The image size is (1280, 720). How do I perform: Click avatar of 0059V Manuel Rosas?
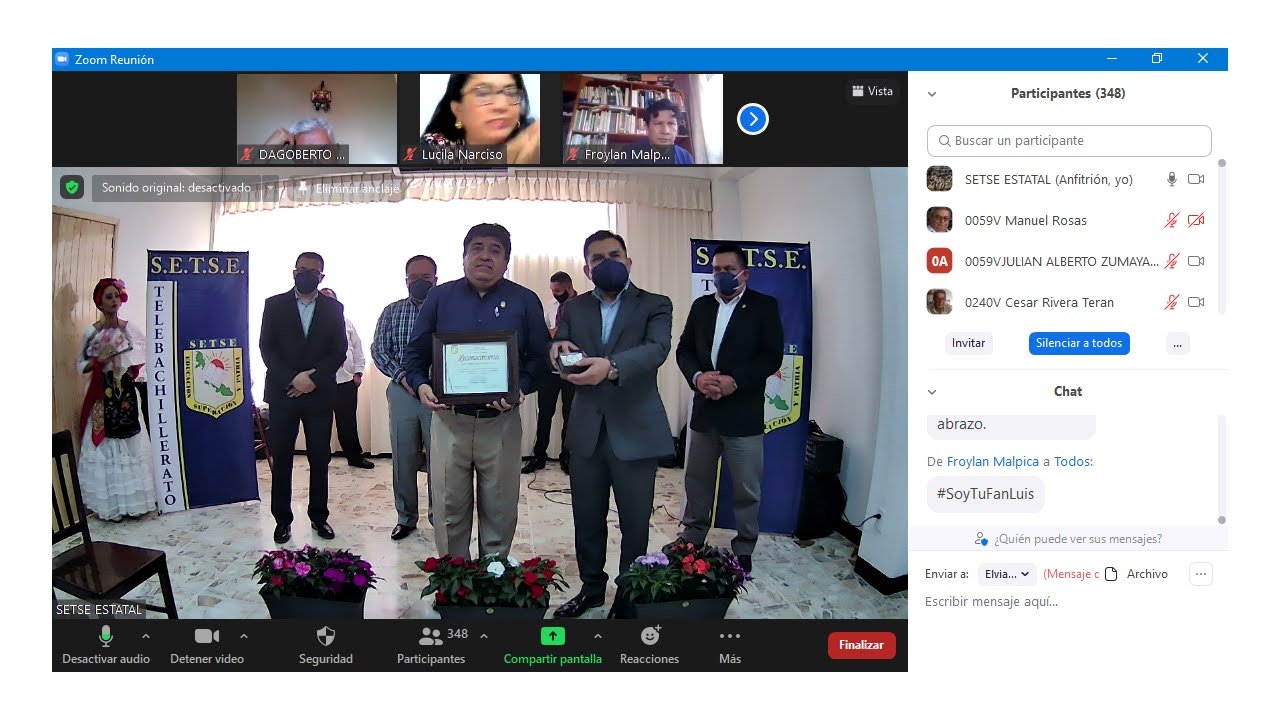pos(939,220)
